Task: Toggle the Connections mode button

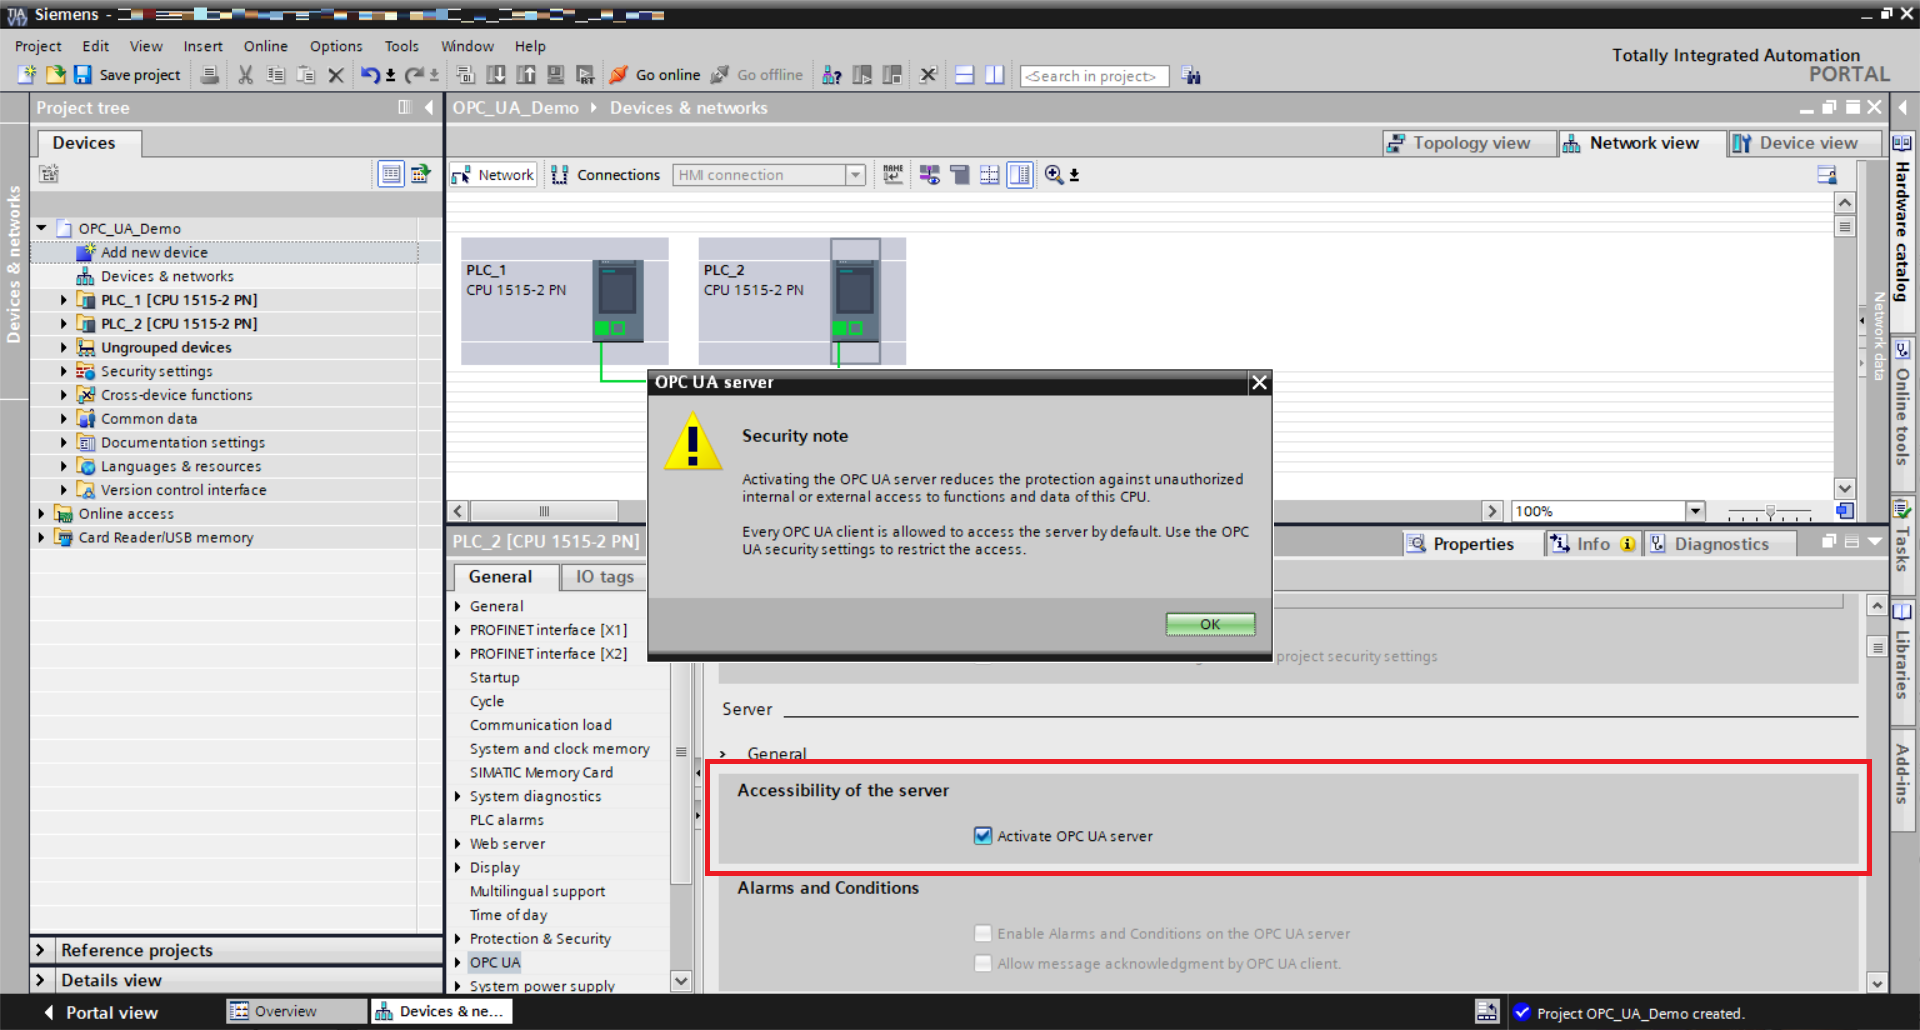Action: (x=606, y=175)
